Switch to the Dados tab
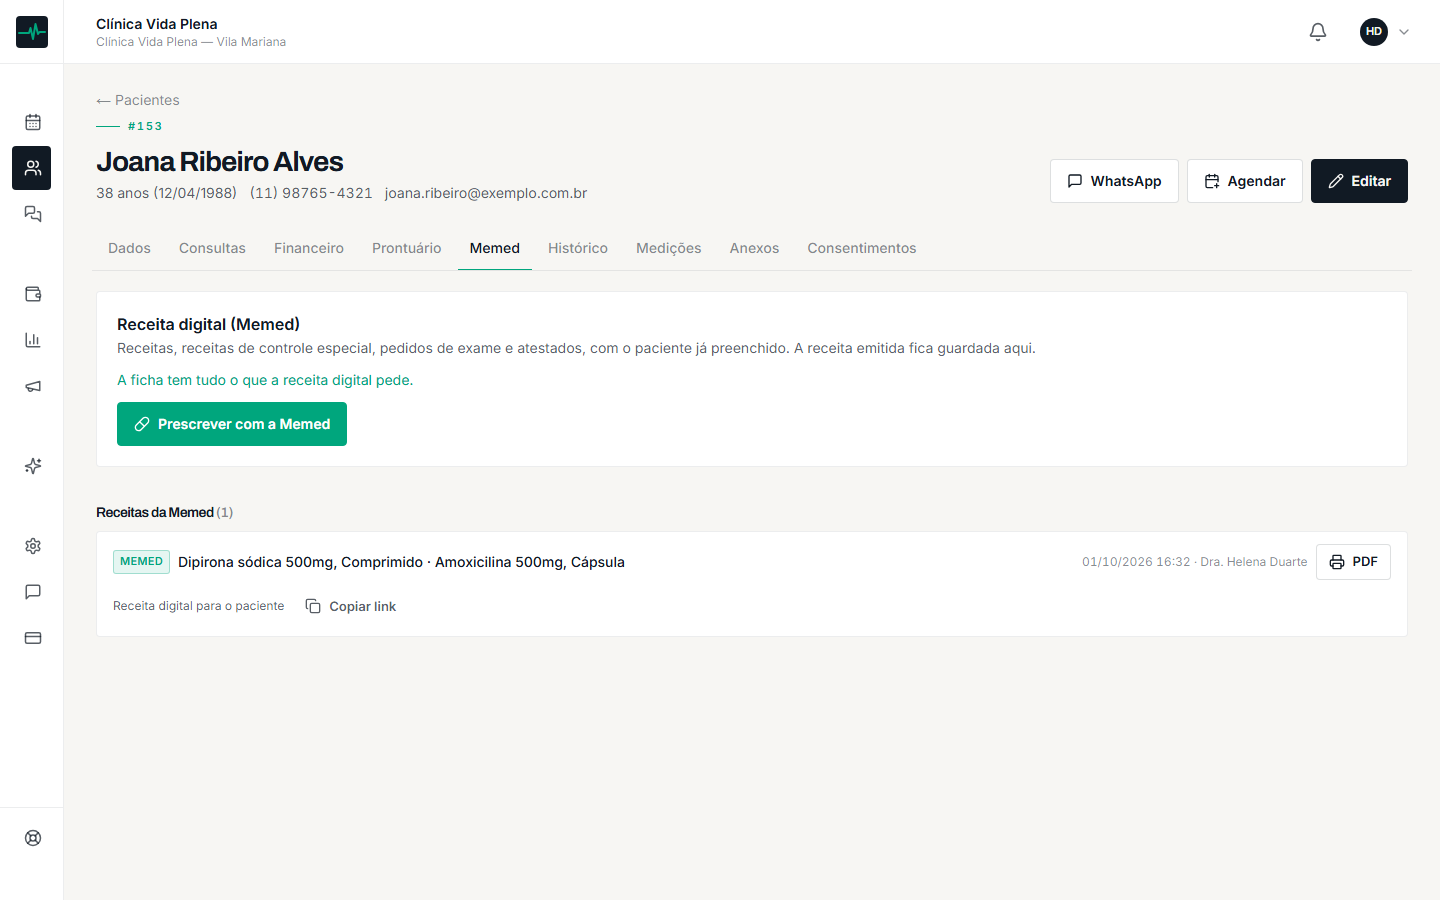The height and width of the screenshot is (900, 1440). [x=129, y=248]
